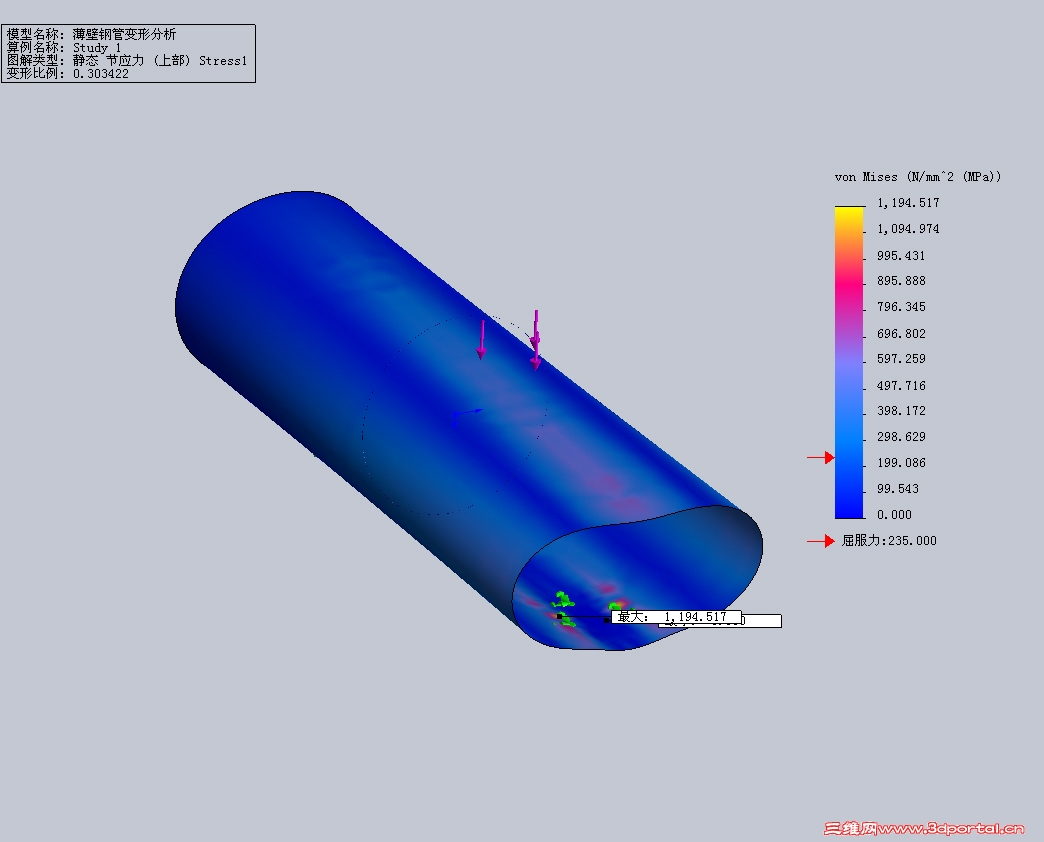Click the plot type line ending in Stress1

point(127,61)
